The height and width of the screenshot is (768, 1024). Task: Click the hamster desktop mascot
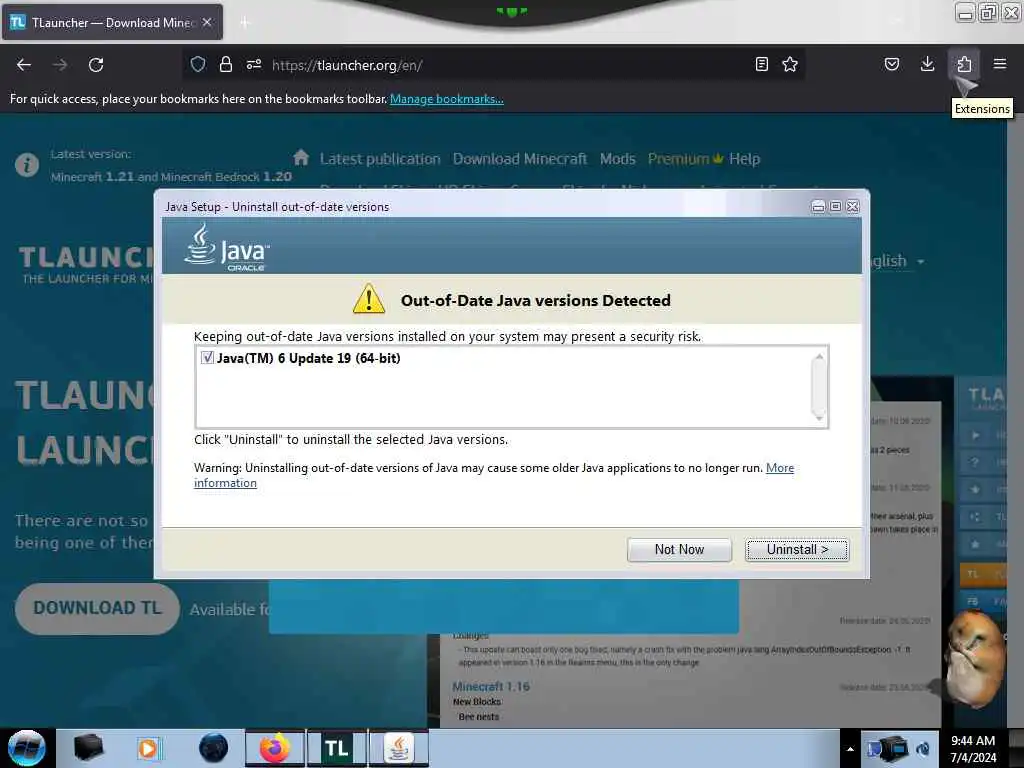(974, 660)
